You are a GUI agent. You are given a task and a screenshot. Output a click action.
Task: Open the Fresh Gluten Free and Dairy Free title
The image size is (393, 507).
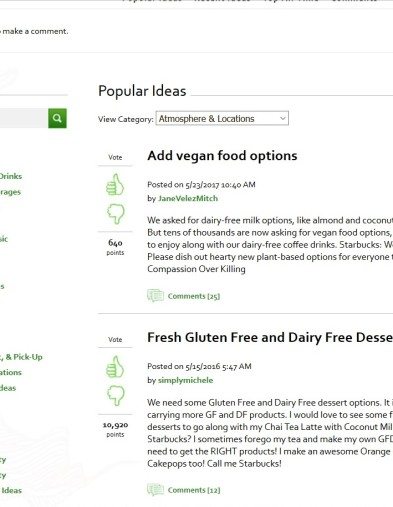[270, 337]
